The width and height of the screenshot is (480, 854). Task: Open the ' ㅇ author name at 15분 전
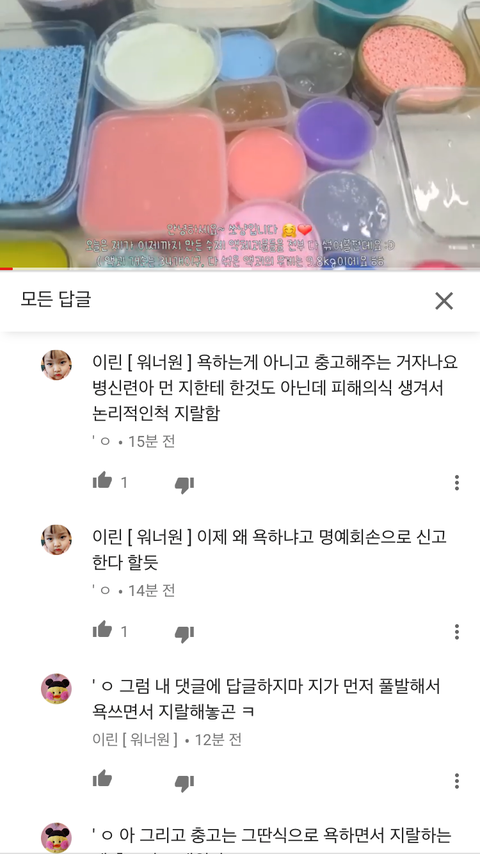click(101, 441)
